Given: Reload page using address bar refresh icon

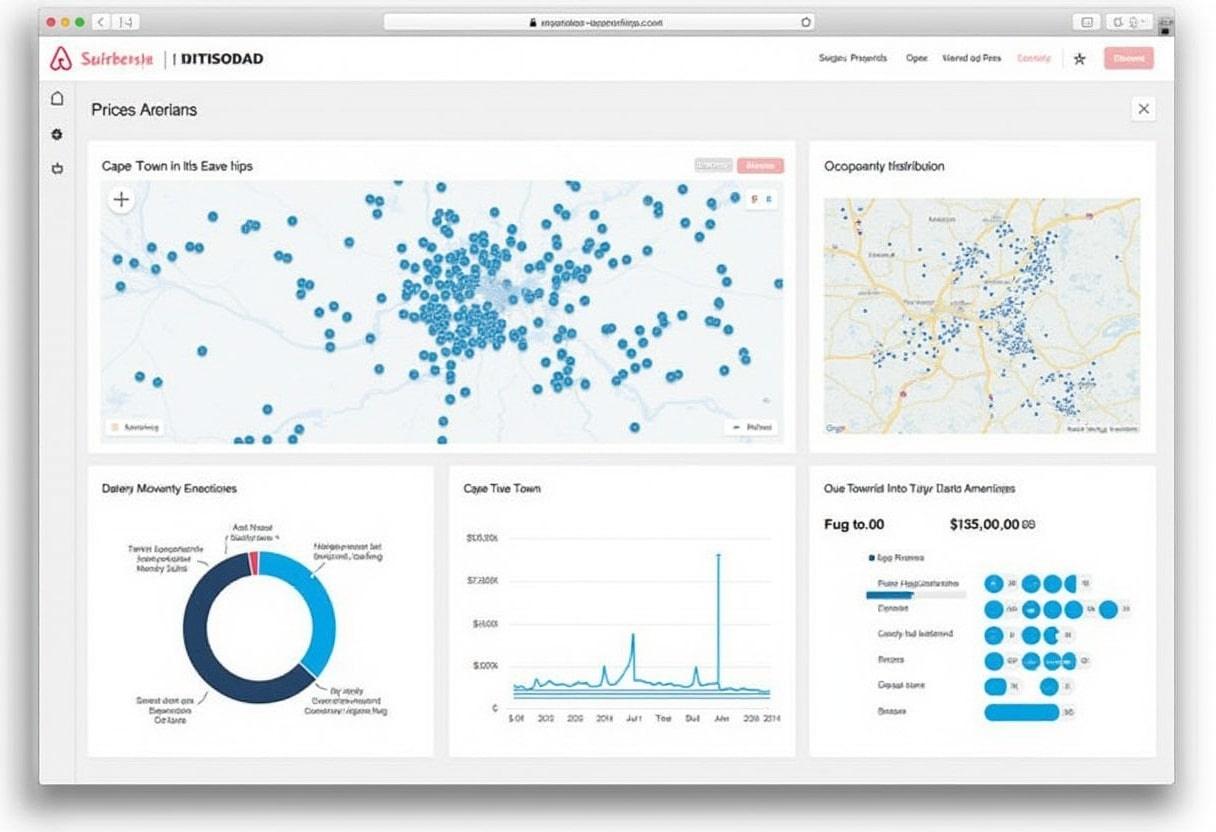Looking at the screenshot, I should 805,21.
